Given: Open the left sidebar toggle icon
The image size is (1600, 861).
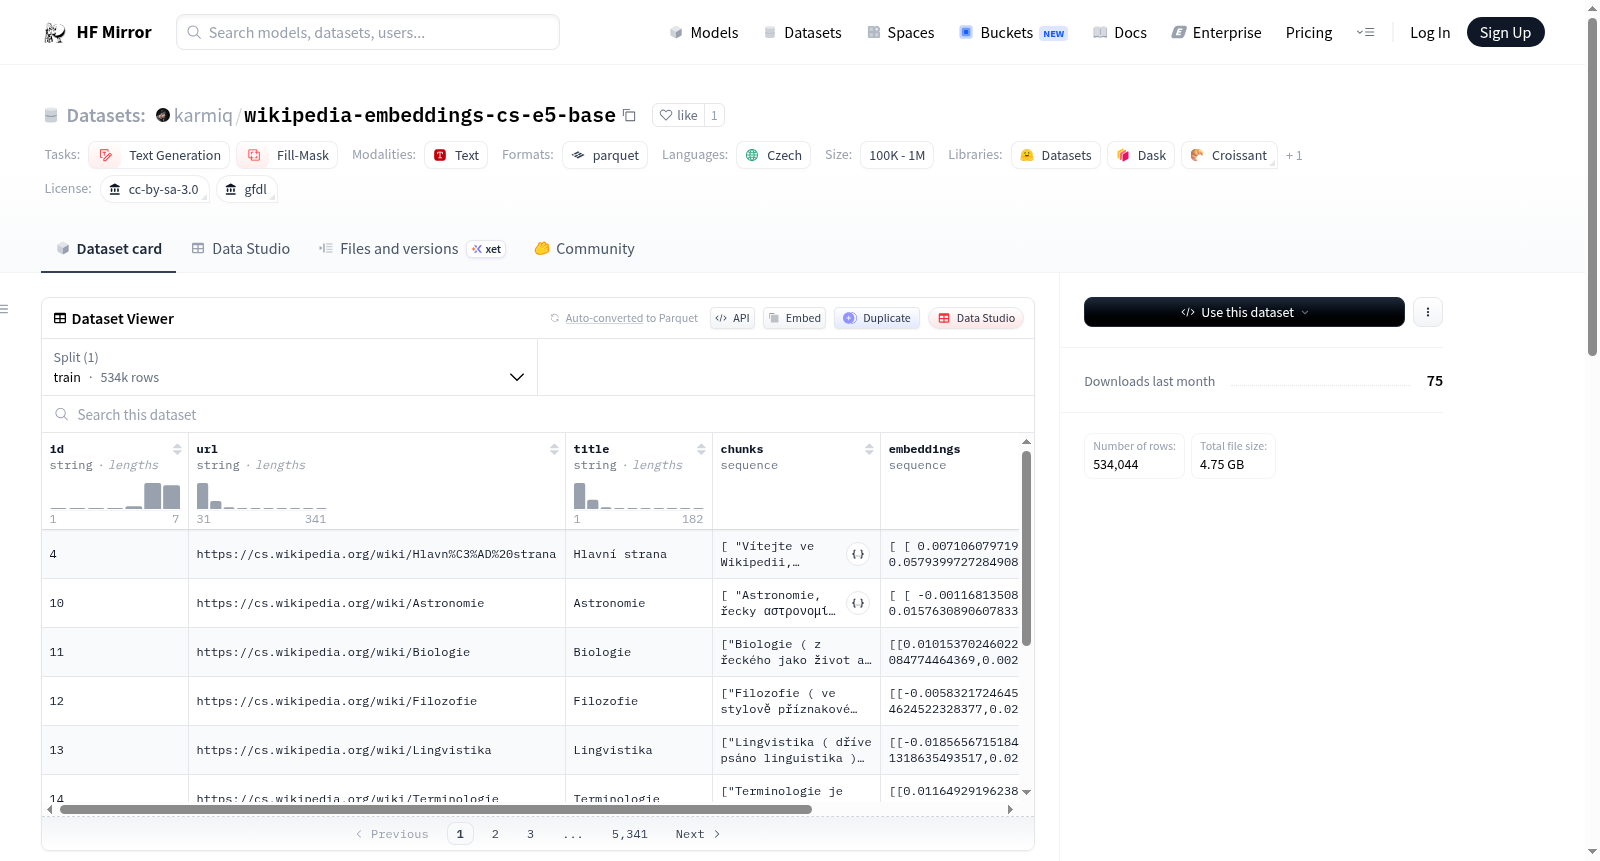Looking at the screenshot, I should click(5, 309).
